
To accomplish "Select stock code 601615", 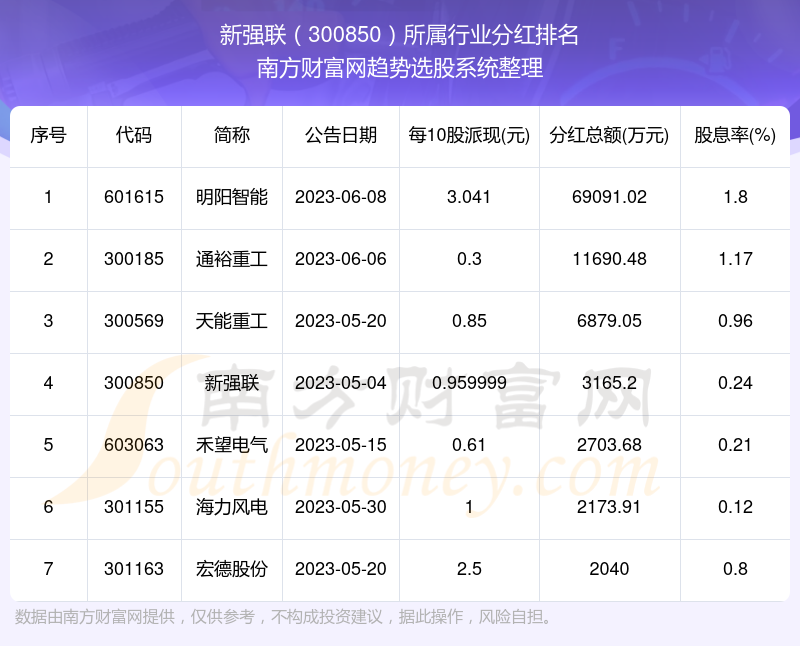I will pos(134,197).
